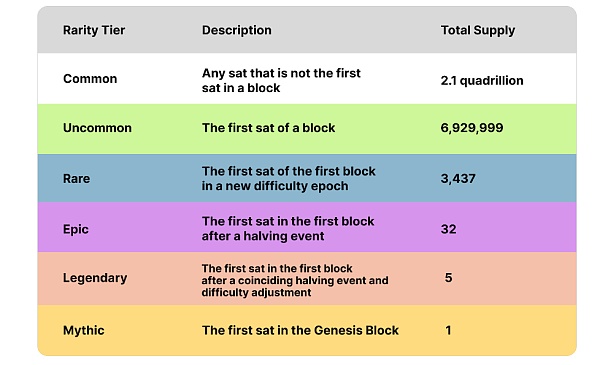
Task: Click the Genesis Block description text
Action: click(x=300, y=330)
